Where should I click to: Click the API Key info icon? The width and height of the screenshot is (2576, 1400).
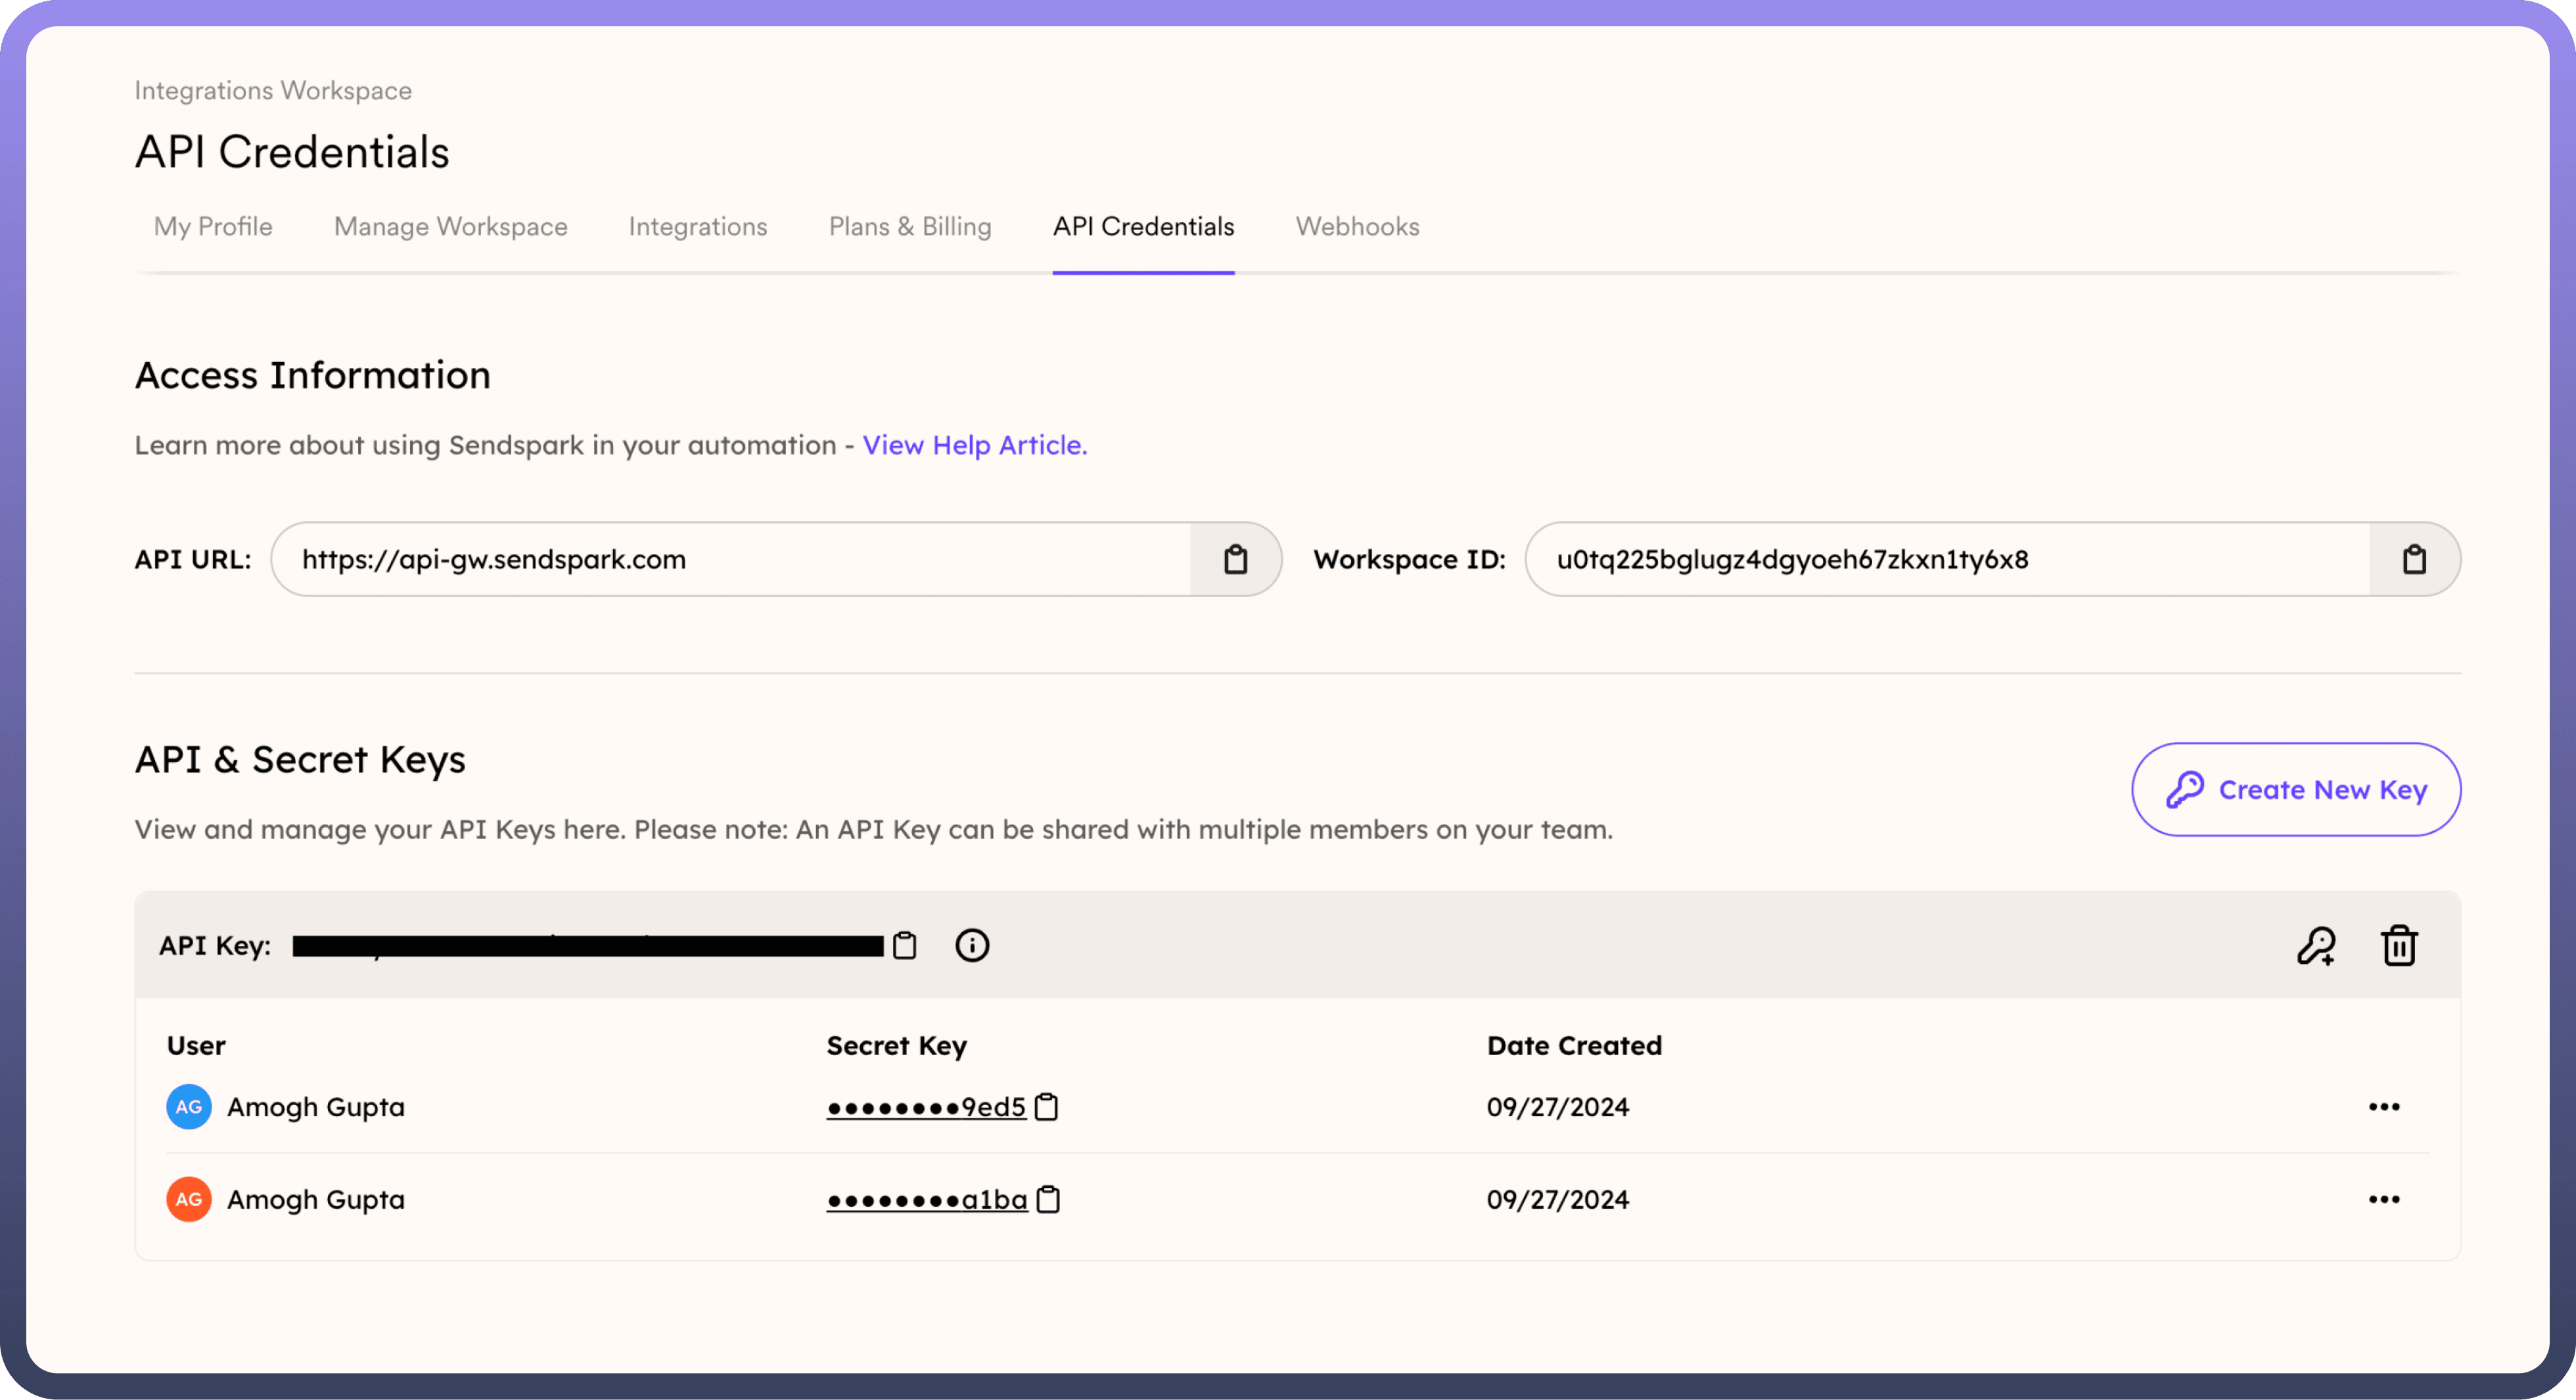(x=972, y=945)
